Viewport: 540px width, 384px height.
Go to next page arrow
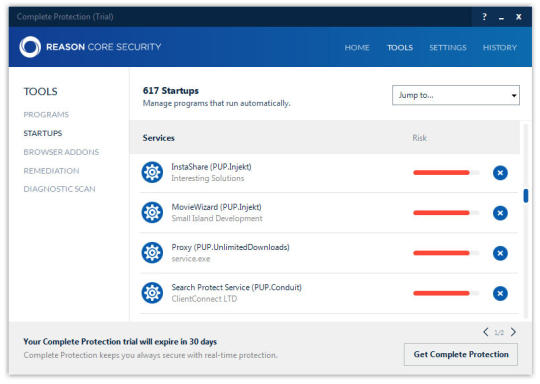coord(513,332)
